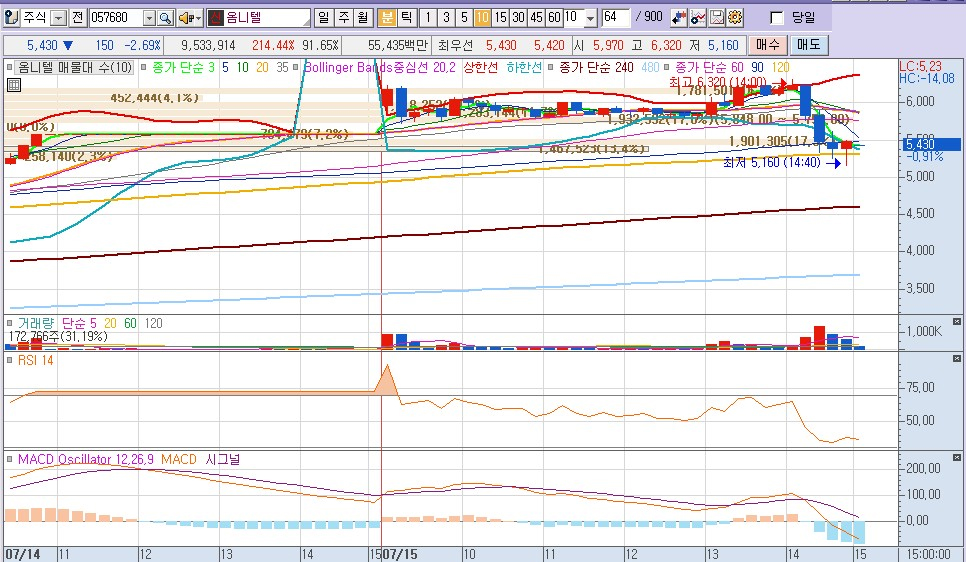Screen dimensions: 966x562
Task: Click the save chart icon
Action: tap(717, 18)
